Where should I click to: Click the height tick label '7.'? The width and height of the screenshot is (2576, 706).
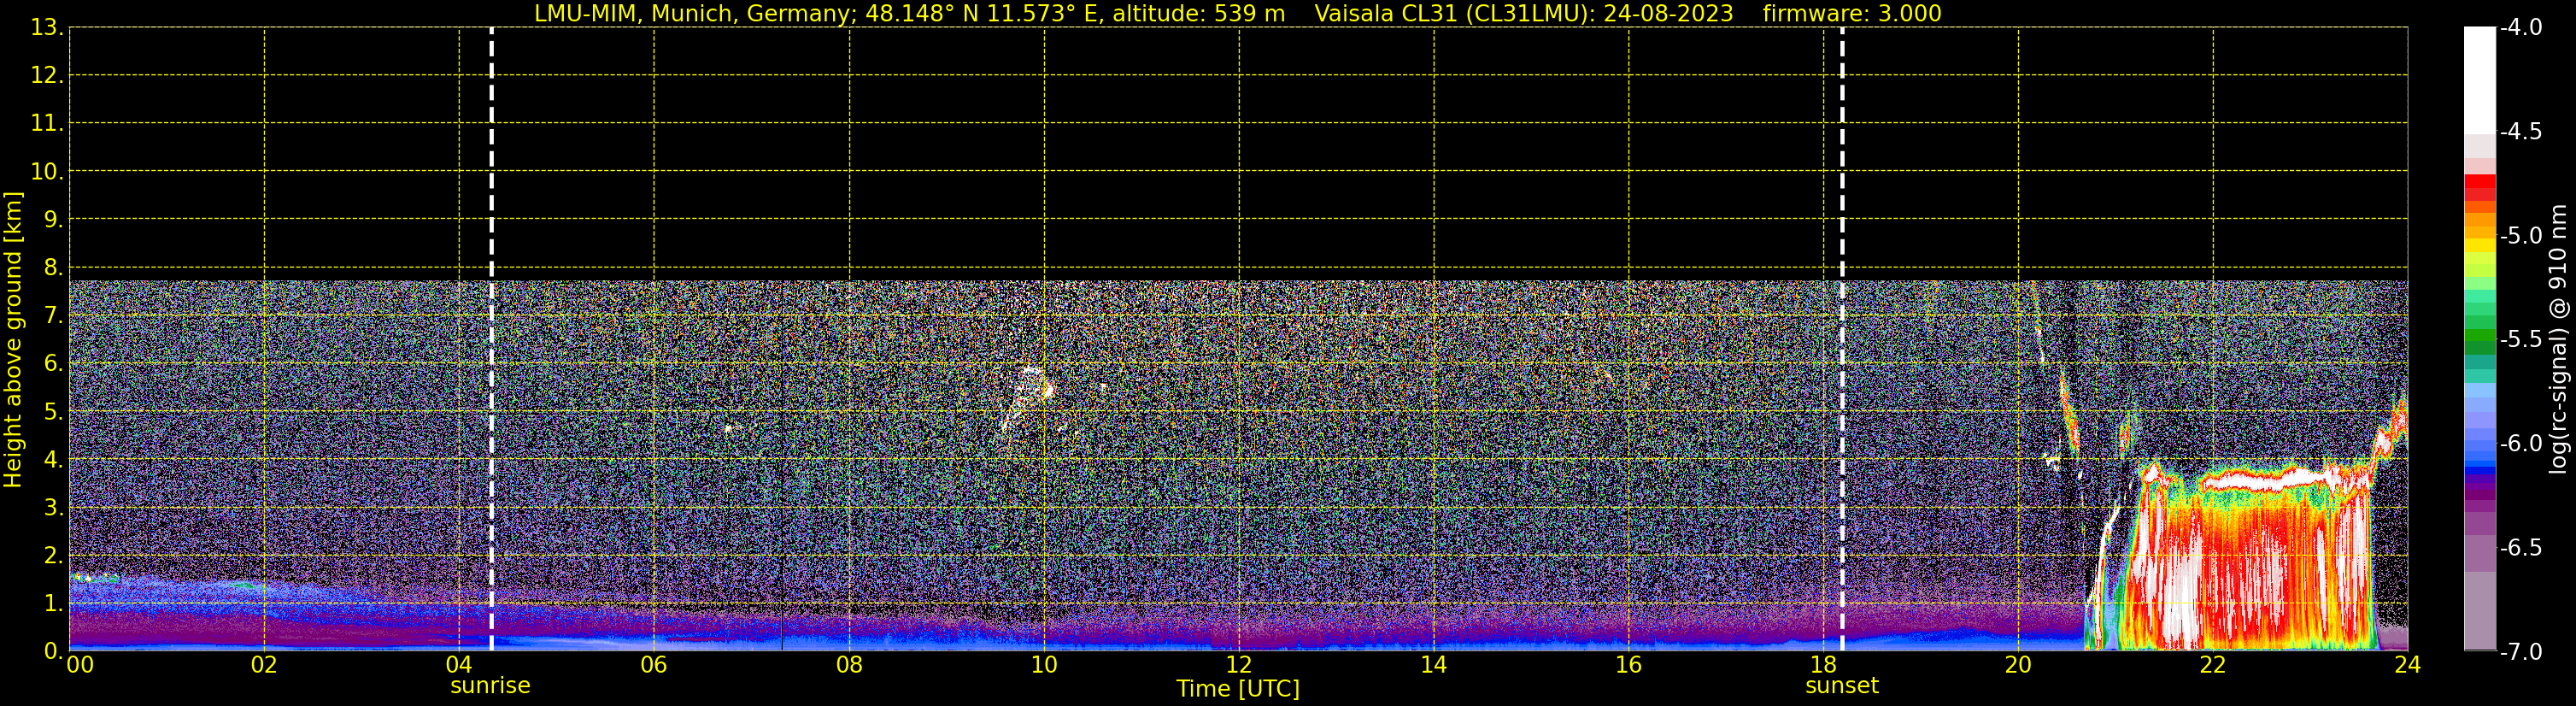tap(53, 315)
